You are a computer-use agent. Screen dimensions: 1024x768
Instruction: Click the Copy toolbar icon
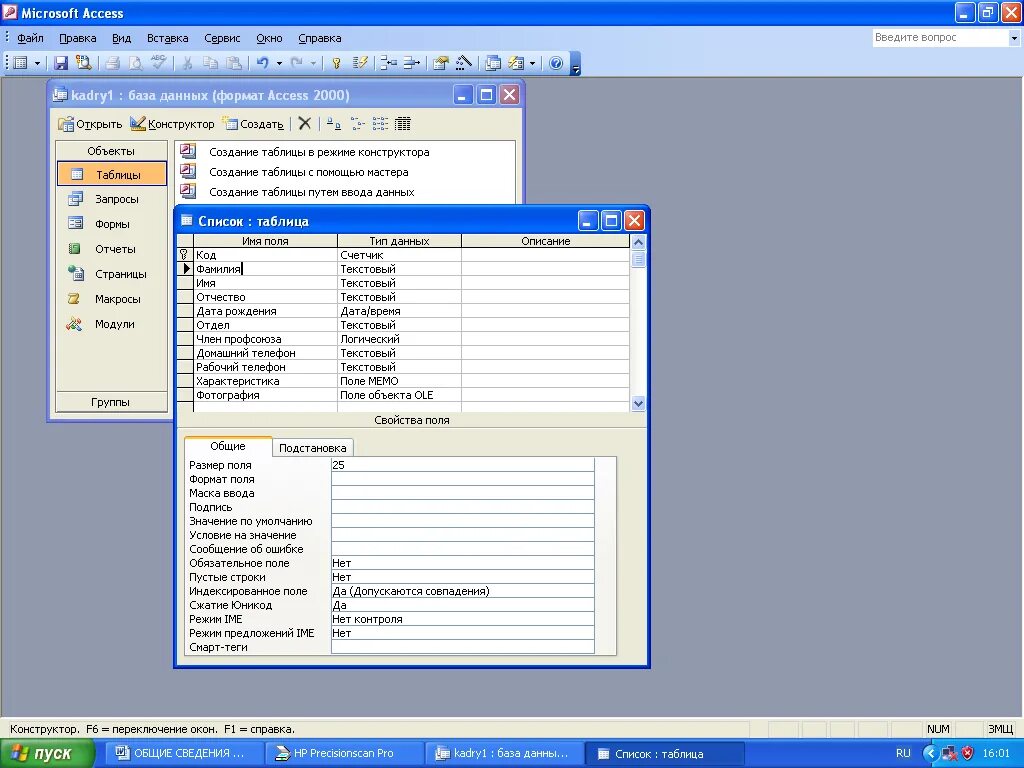pyautogui.click(x=210, y=63)
